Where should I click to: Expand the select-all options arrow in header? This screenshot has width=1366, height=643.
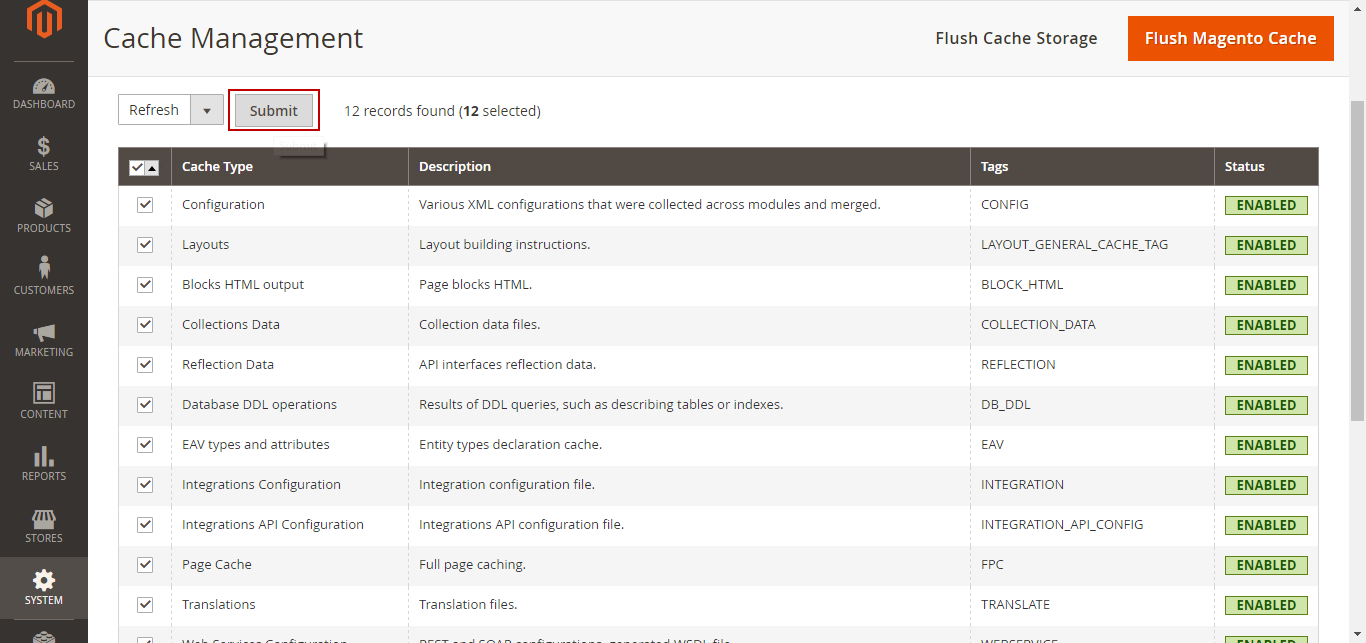[152, 168]
